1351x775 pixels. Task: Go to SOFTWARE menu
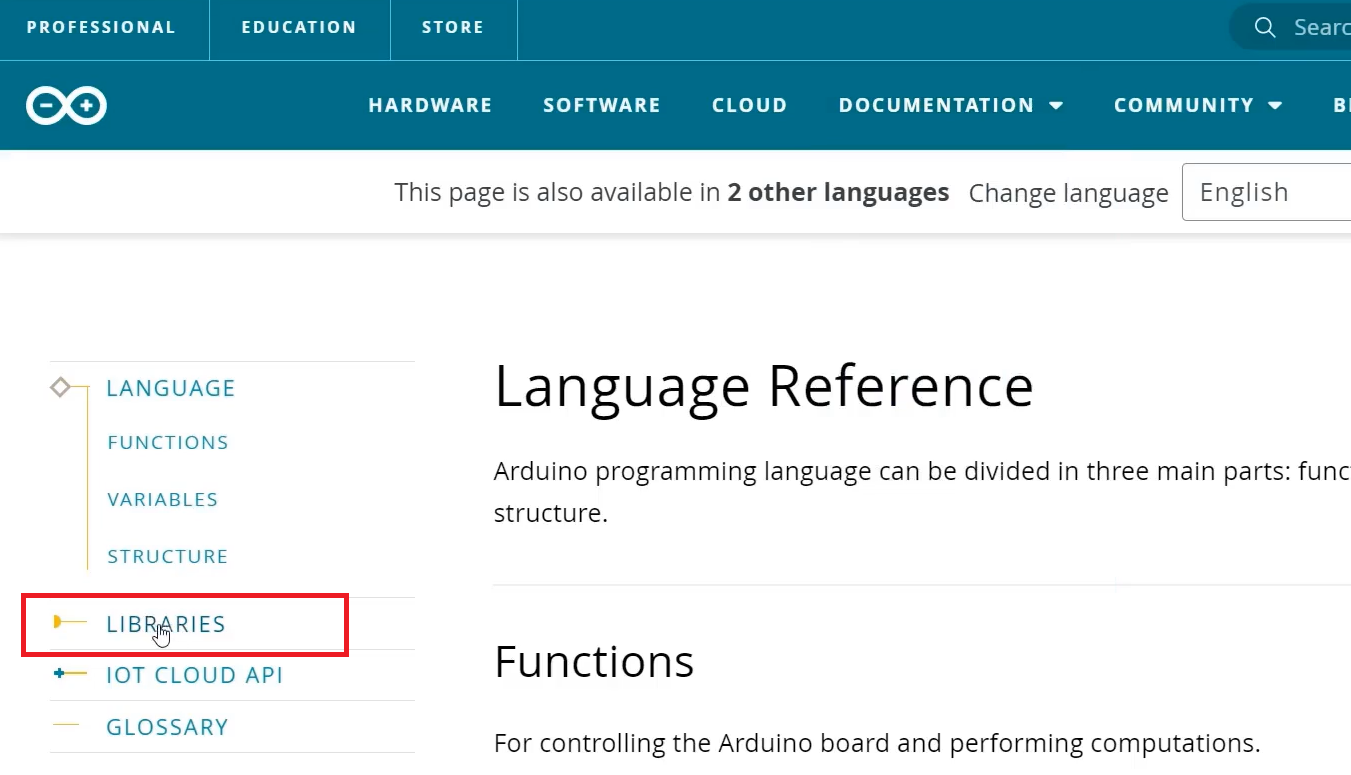point(602,105)
